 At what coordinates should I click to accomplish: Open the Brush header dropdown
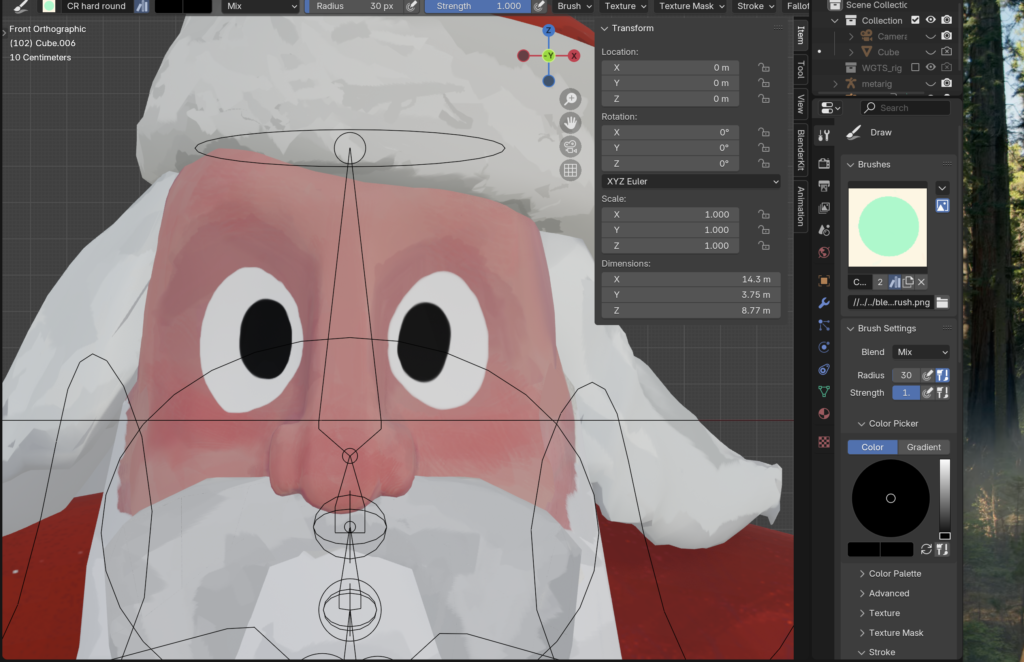point(574,6)
